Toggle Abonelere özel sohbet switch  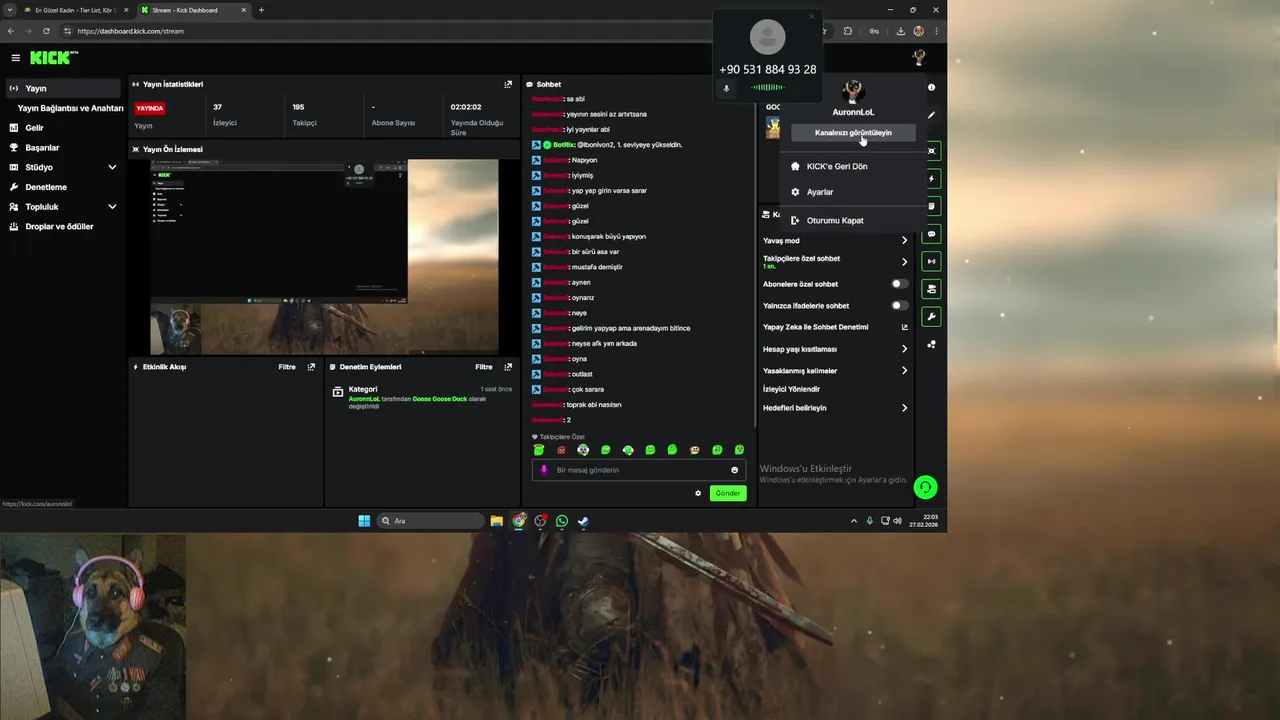pyautogui.click(x=900, y=284)
